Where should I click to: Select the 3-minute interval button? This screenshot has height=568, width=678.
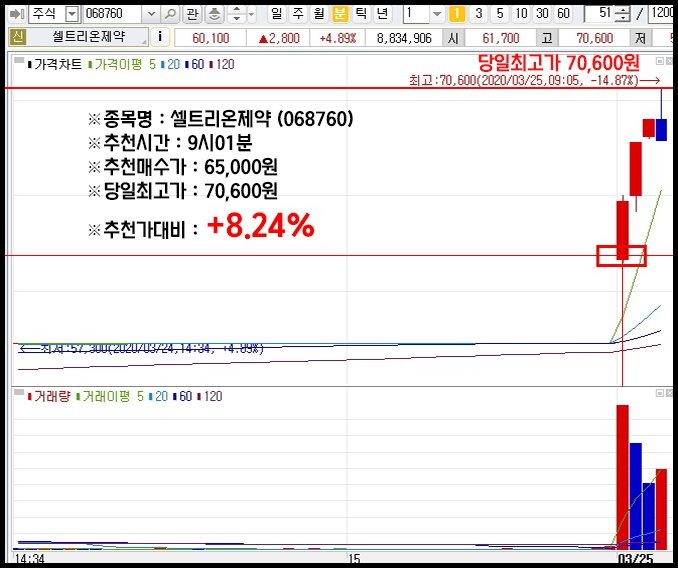(x=479, y=14)
